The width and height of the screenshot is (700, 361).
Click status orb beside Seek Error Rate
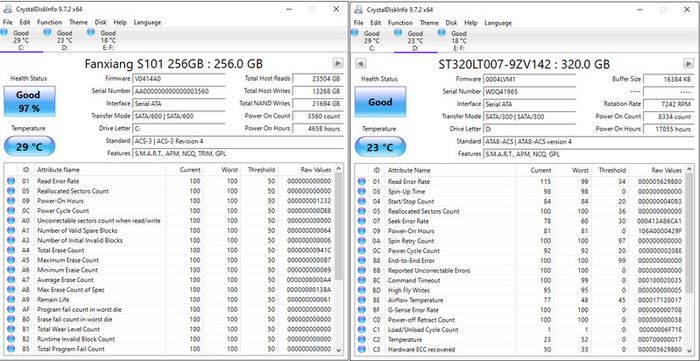pos(362,221)
